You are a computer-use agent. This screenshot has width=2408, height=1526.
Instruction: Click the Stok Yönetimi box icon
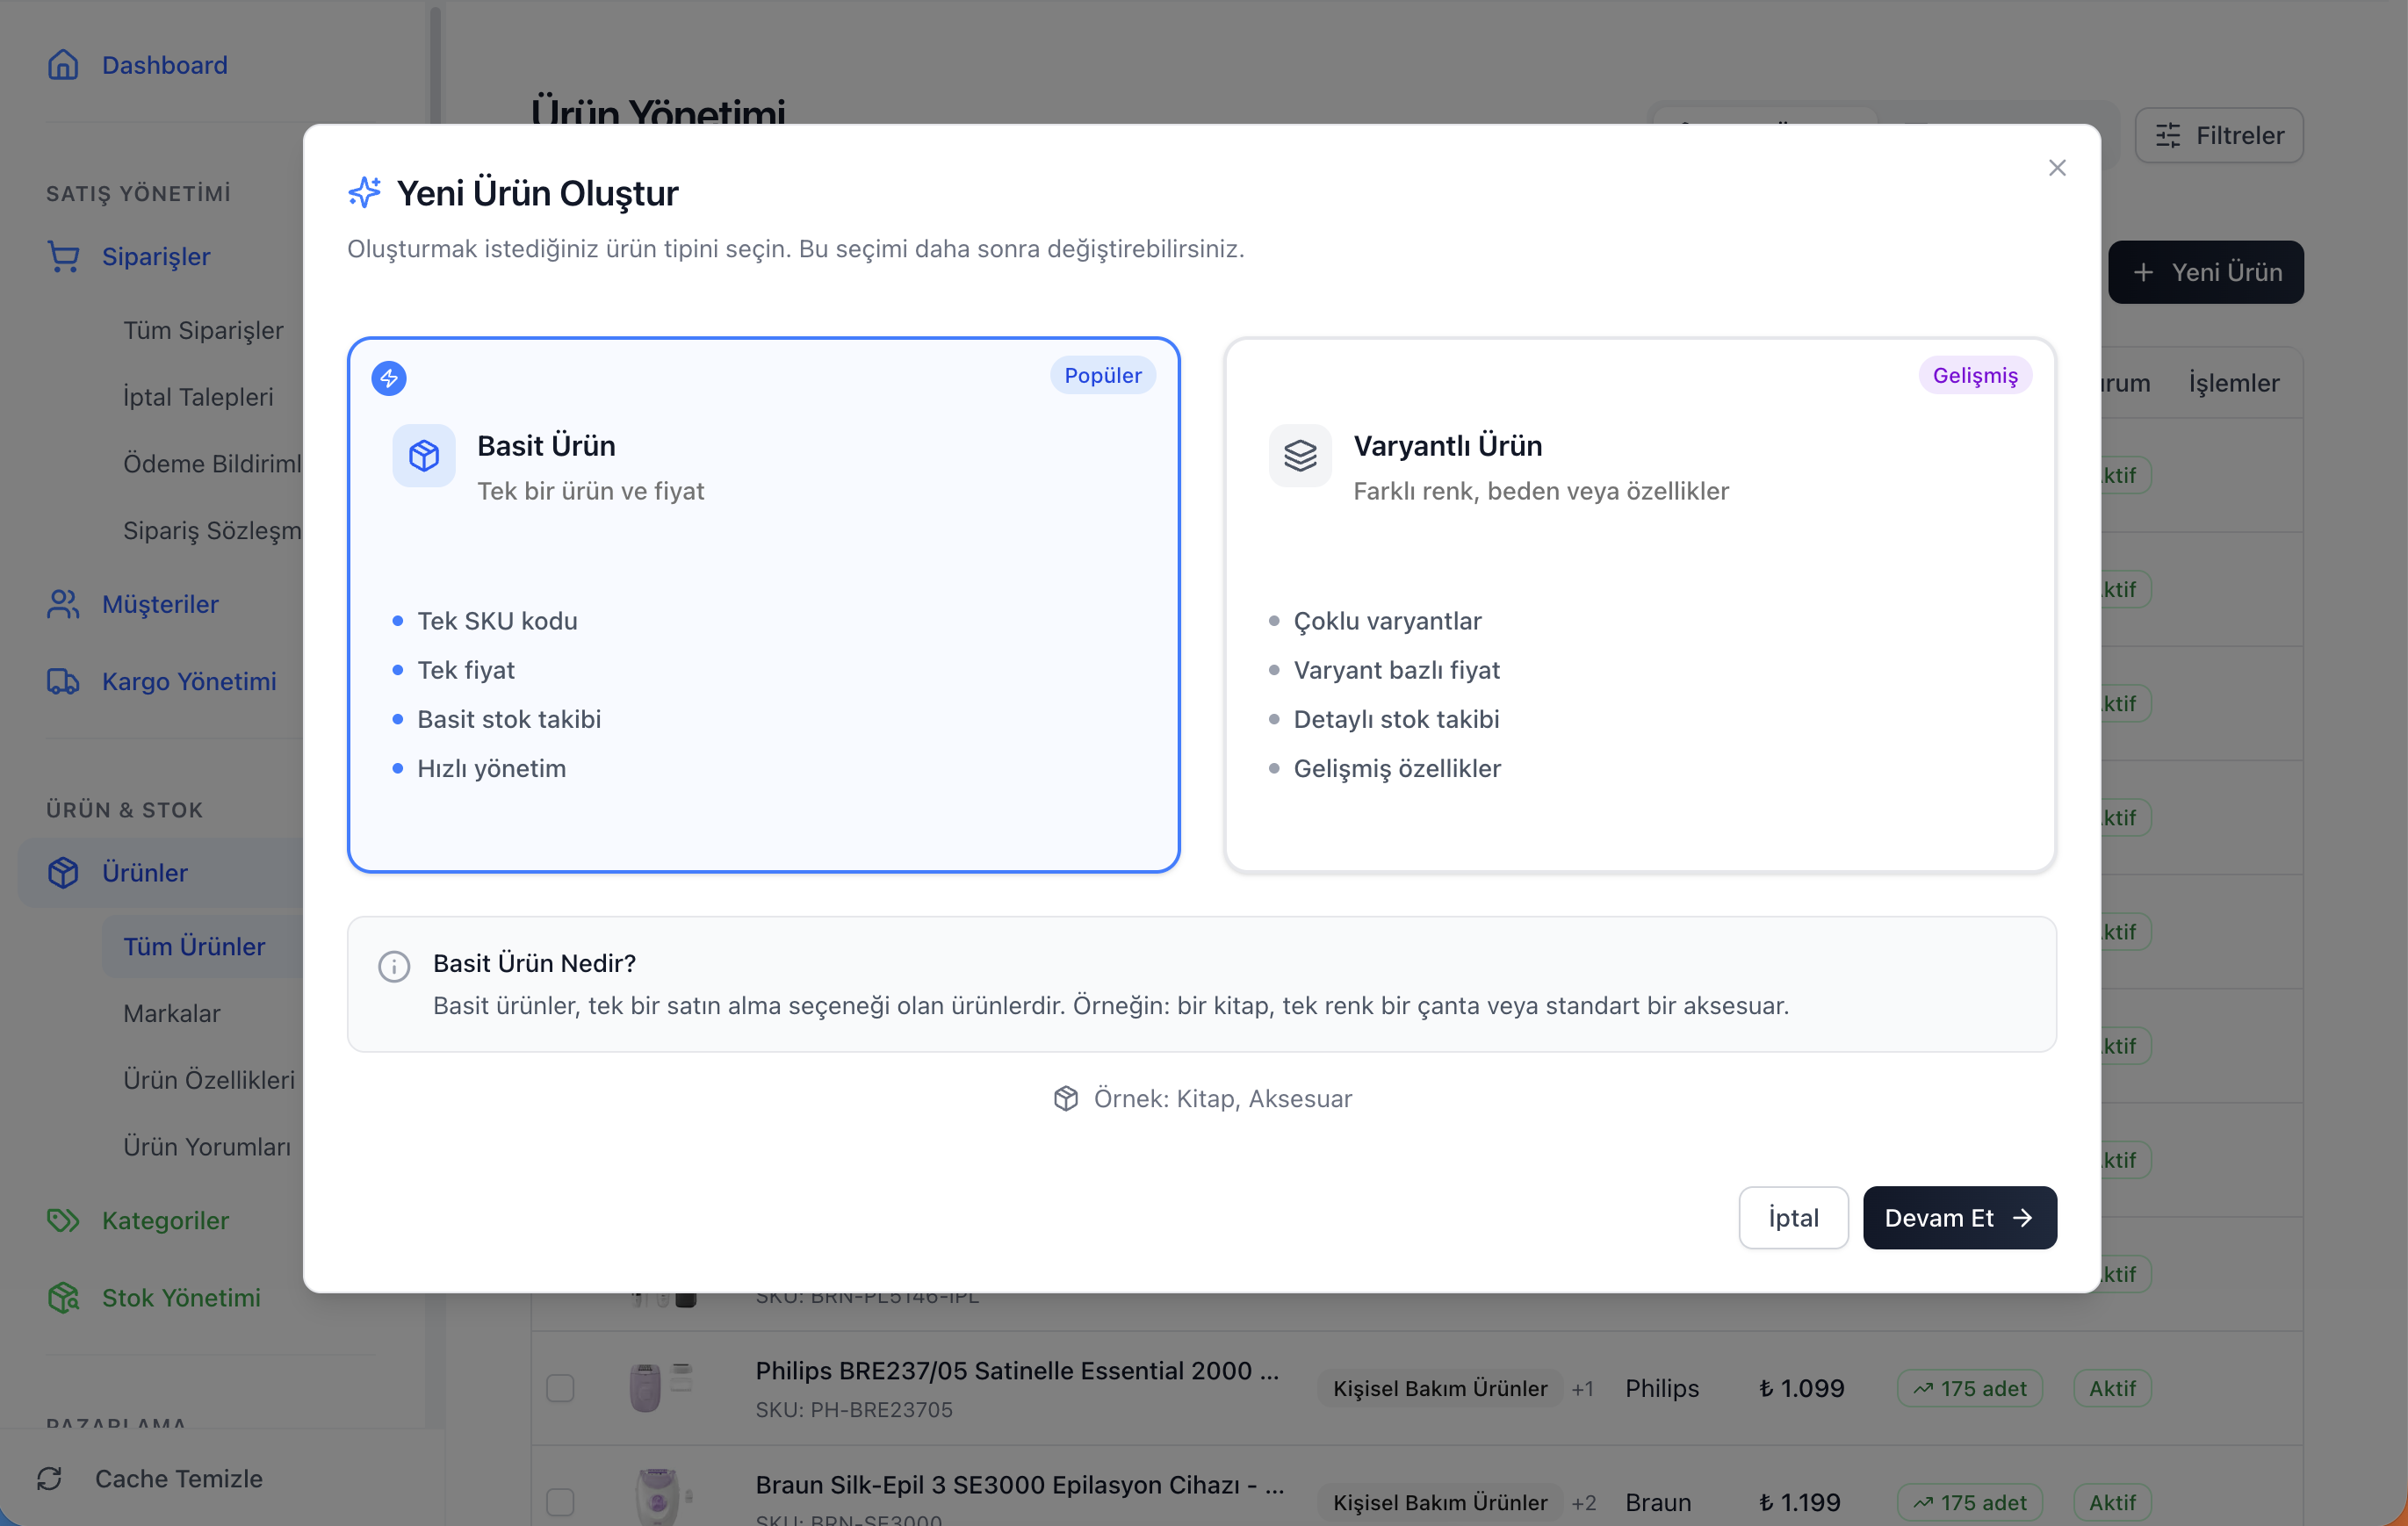pos(63,1297)
